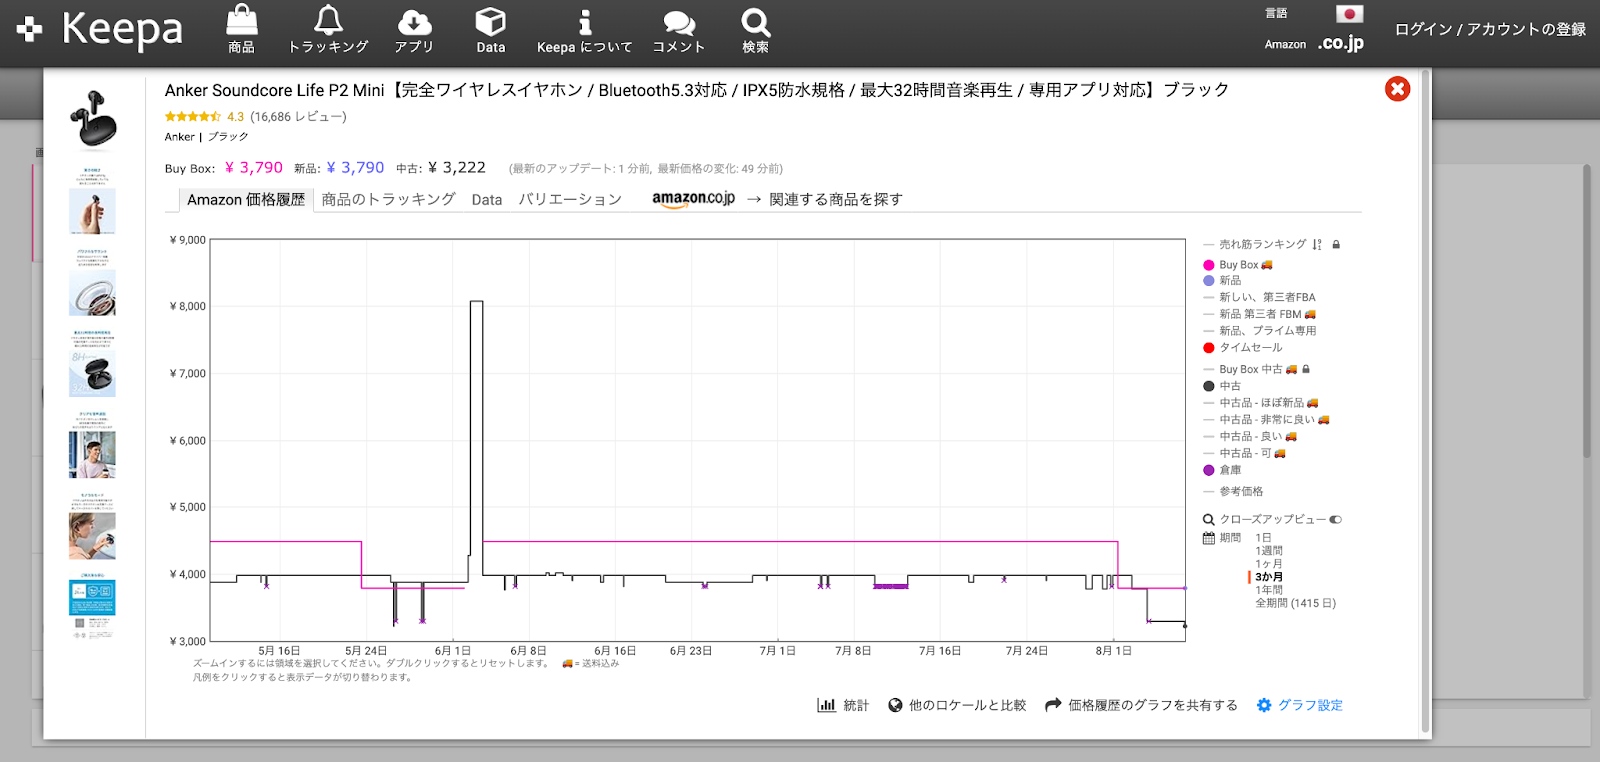Click sort icon beside 売れ筋ランキング

[1317, 244]
